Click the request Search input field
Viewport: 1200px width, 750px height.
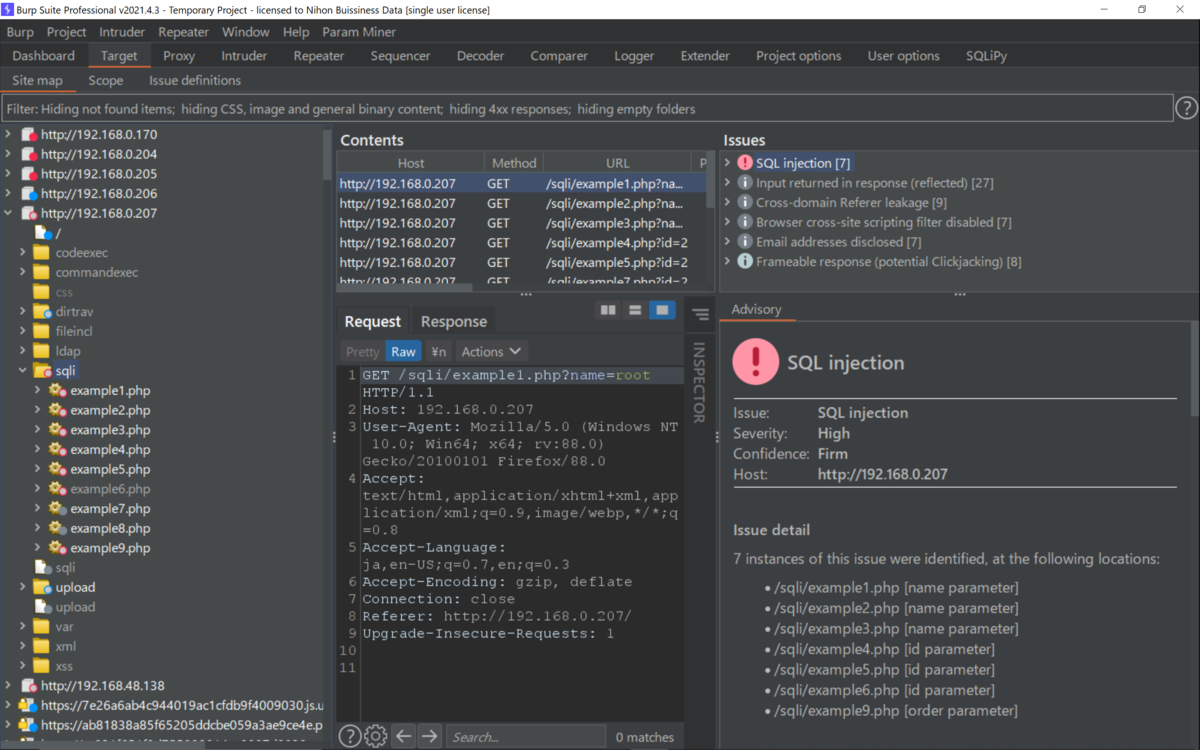525,736
